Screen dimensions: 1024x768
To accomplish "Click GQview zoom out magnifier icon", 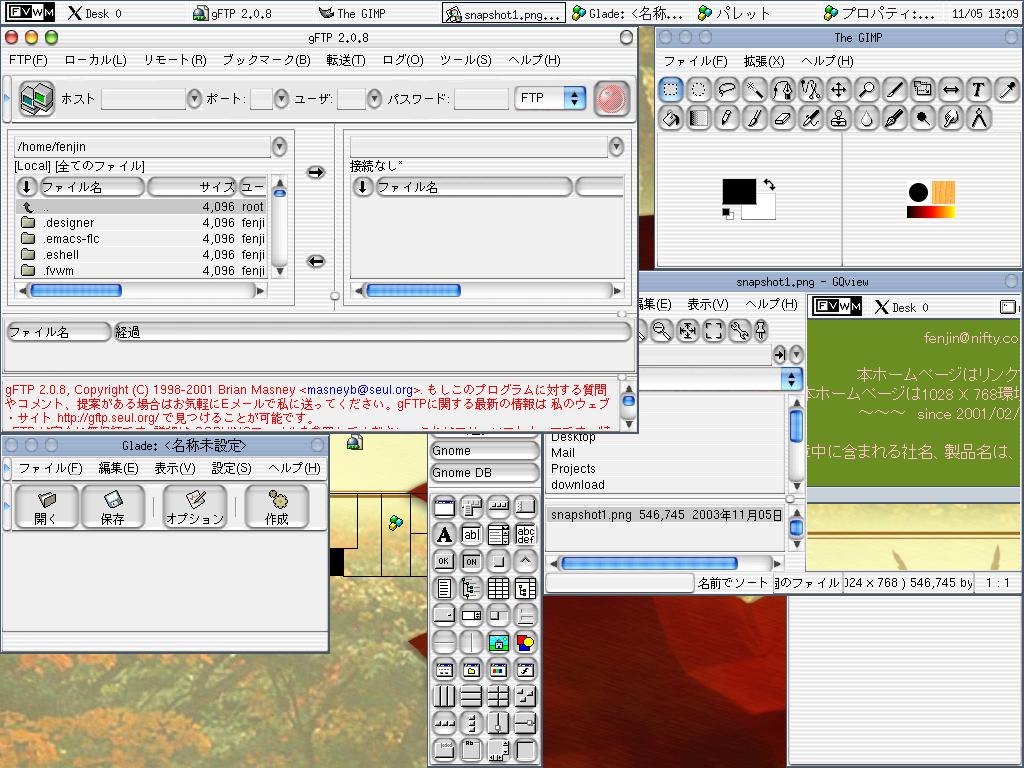I will coord(662,331).
